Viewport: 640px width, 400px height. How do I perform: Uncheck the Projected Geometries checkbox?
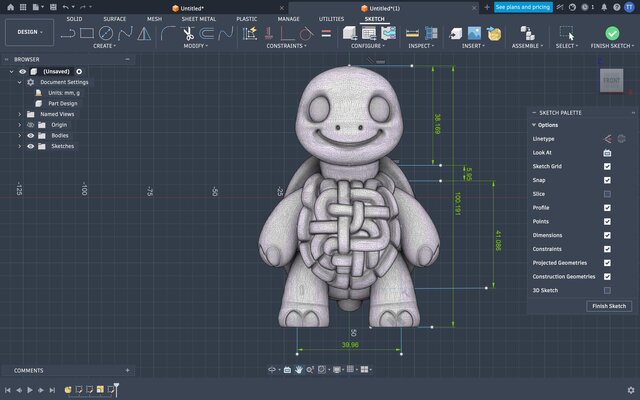click(607, 263)
